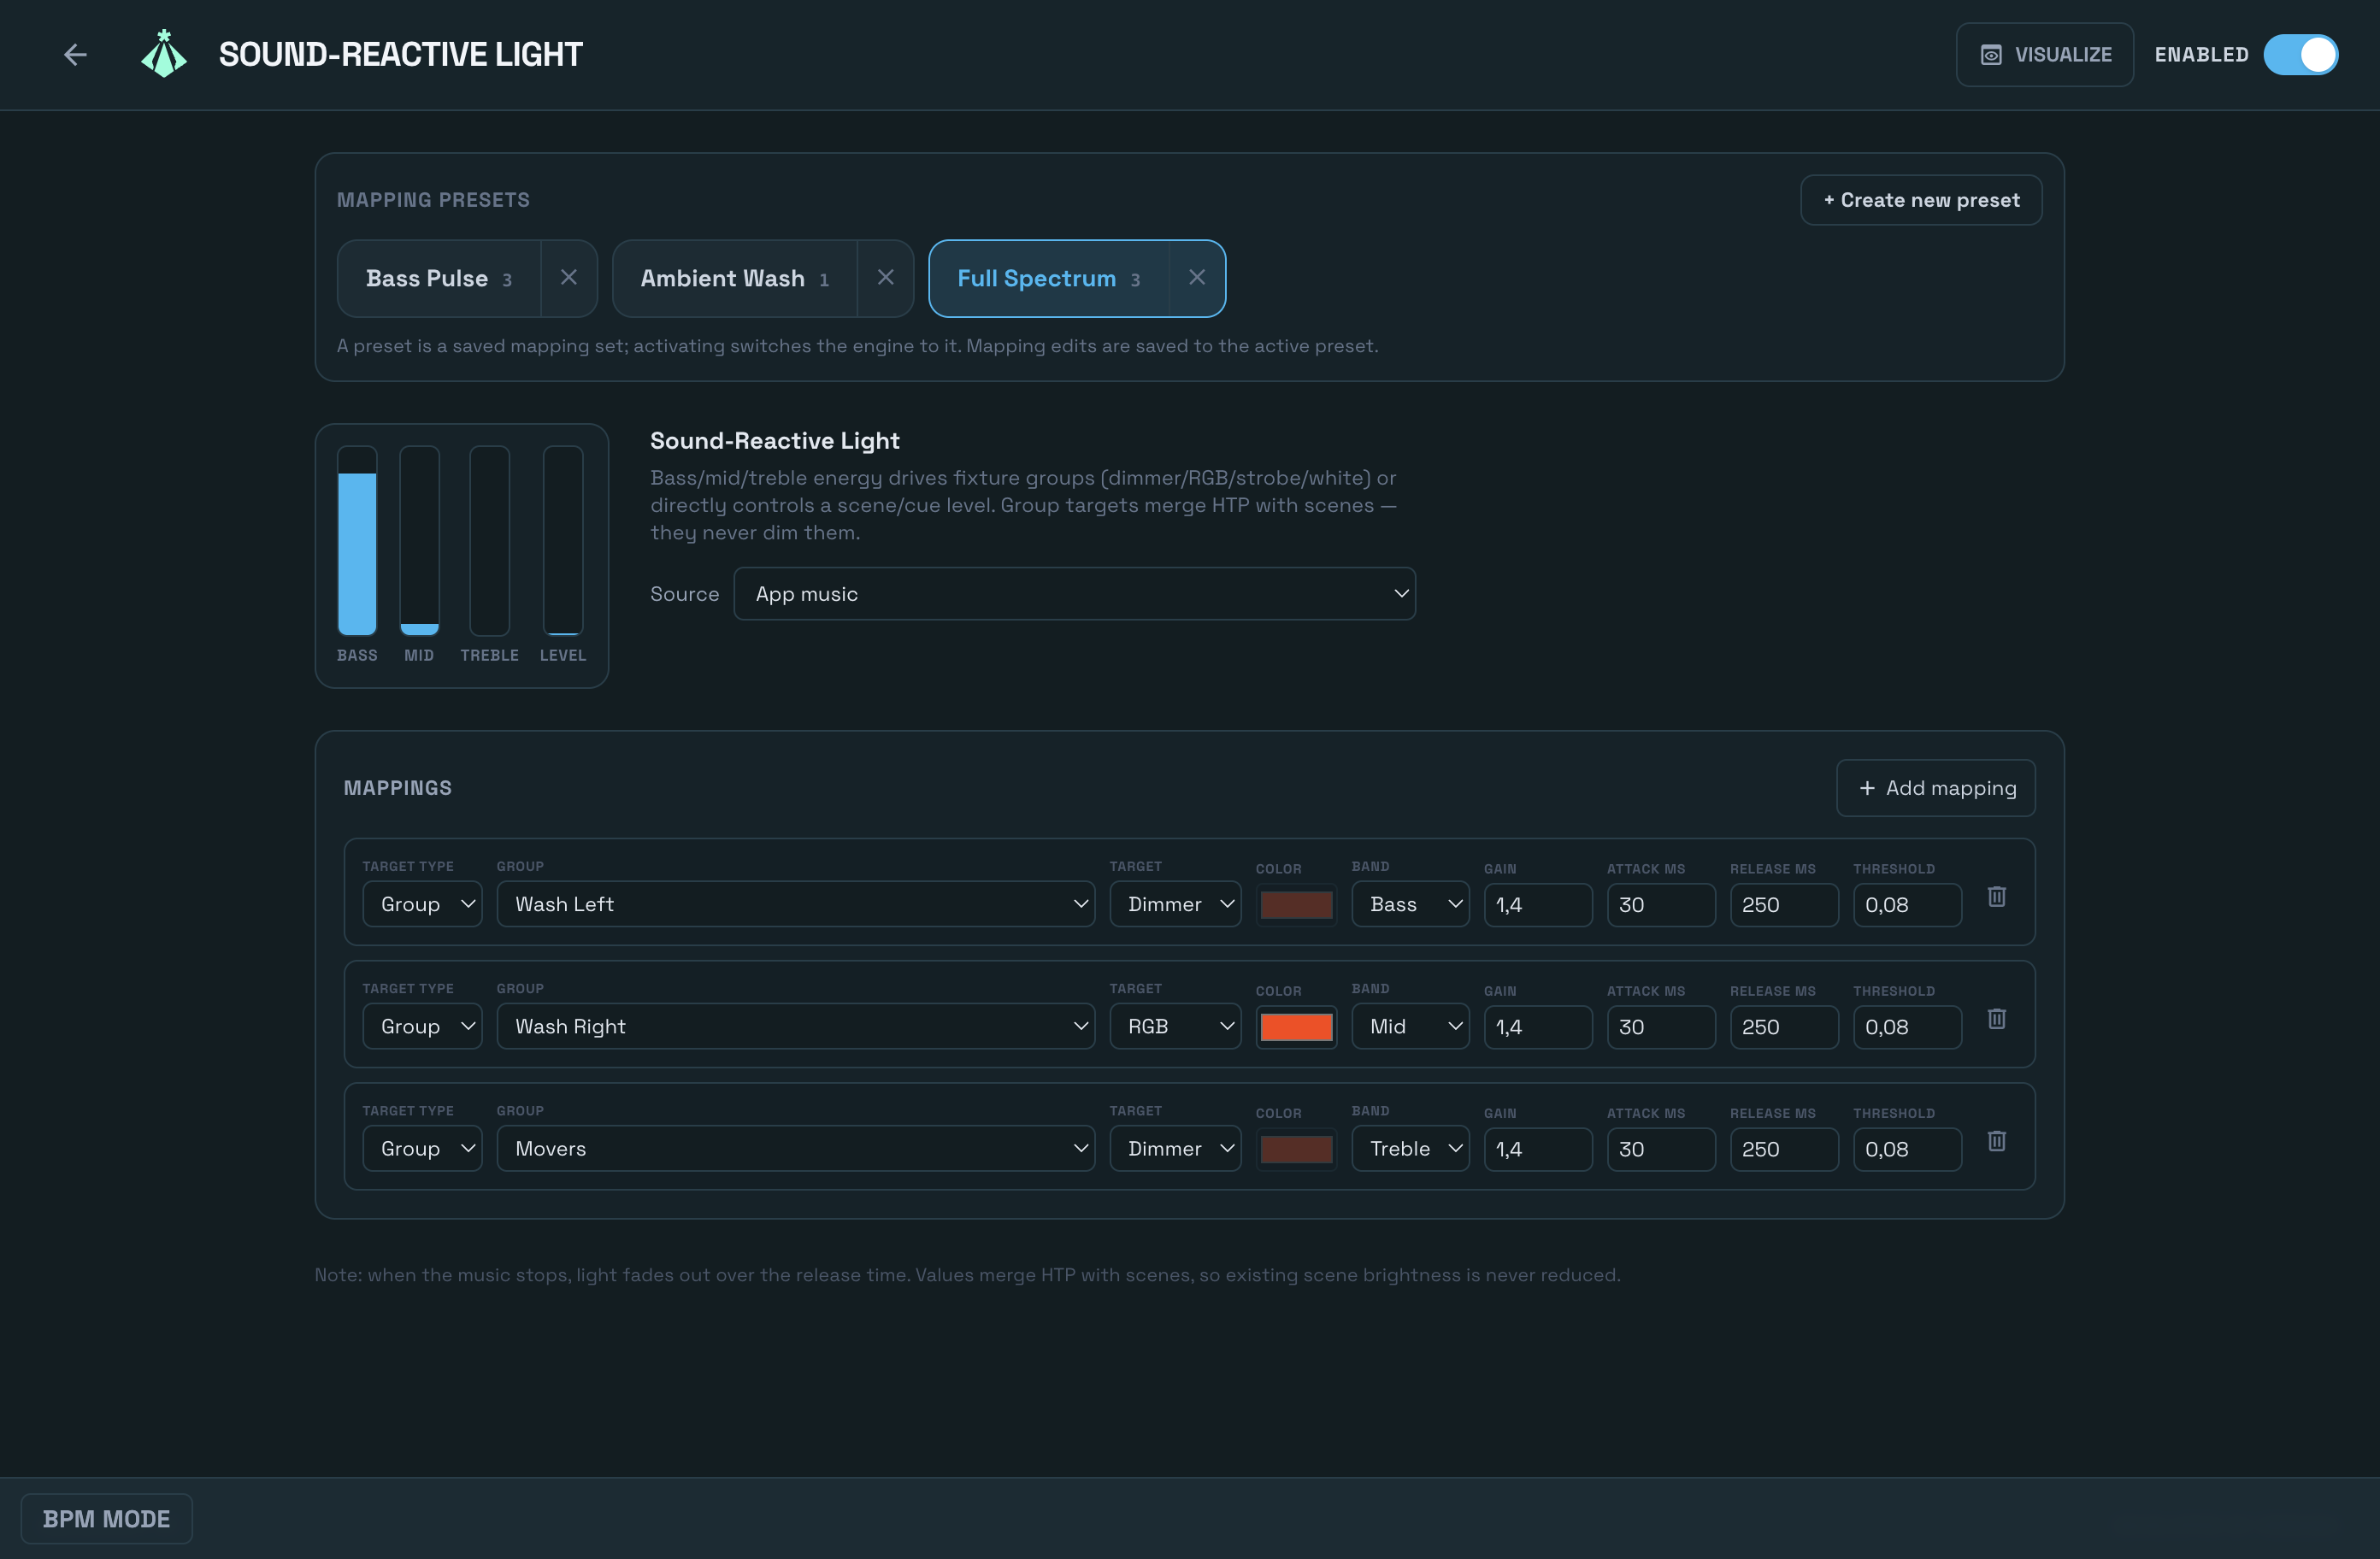The image size is (2380, 1559).
Task: Open the Wash Right group dropdown
Action: (x=795, y=1026)
